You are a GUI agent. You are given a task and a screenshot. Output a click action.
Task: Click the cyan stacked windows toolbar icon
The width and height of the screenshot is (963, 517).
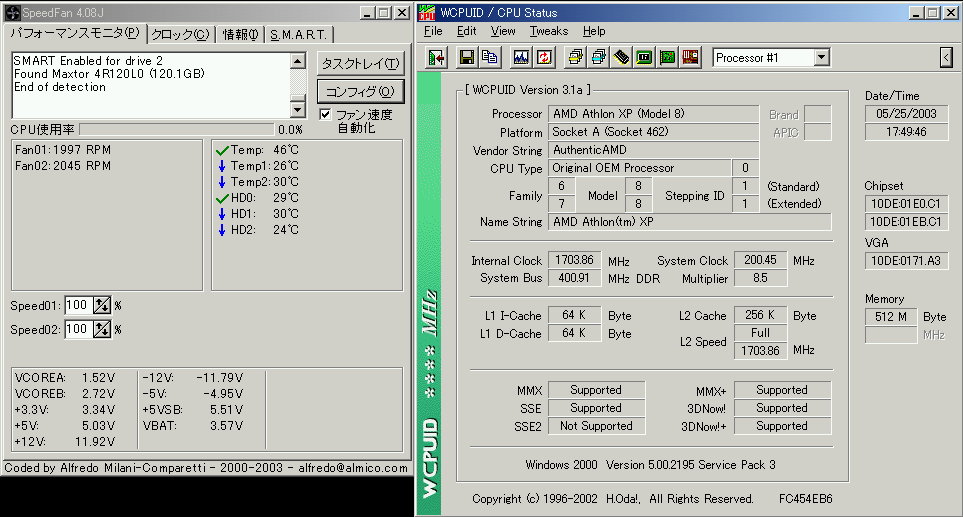598,58
